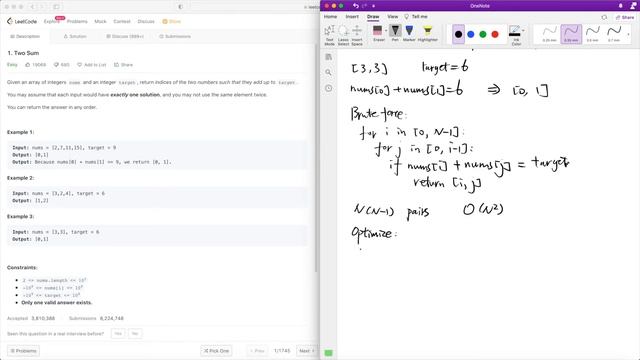Click the problem description scrollbar

(316, 158)
